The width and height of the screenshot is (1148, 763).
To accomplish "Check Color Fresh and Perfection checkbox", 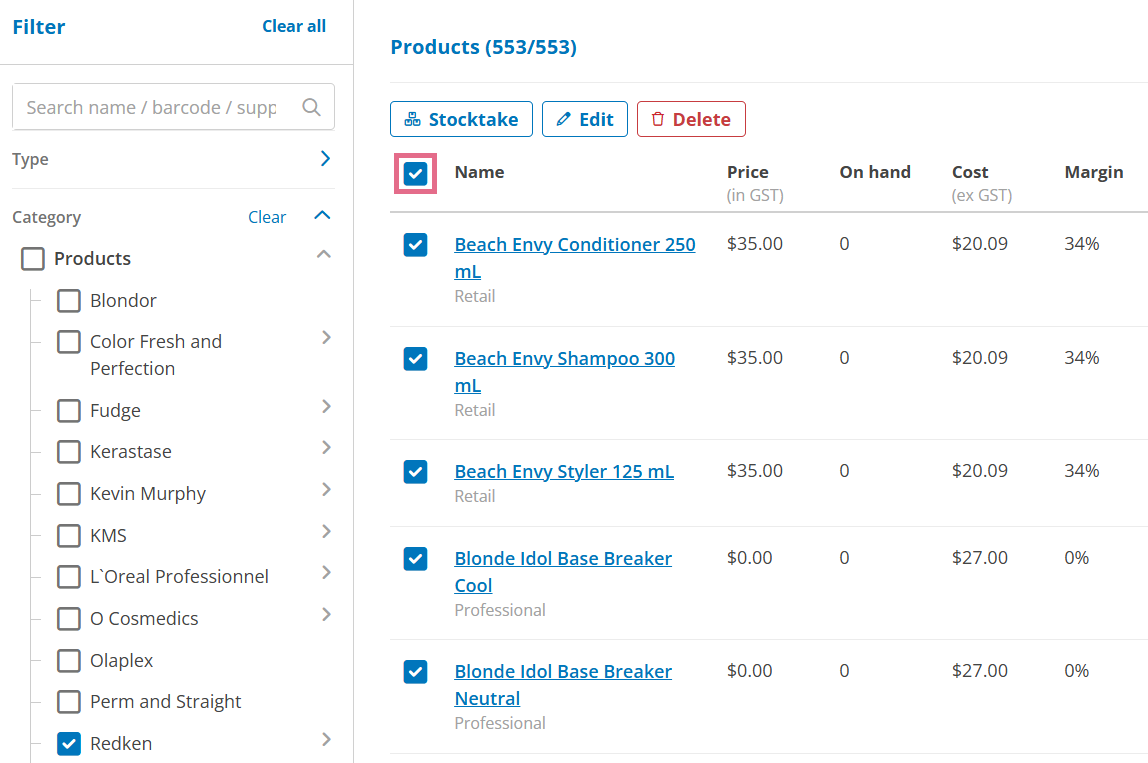I will [69, 341].
